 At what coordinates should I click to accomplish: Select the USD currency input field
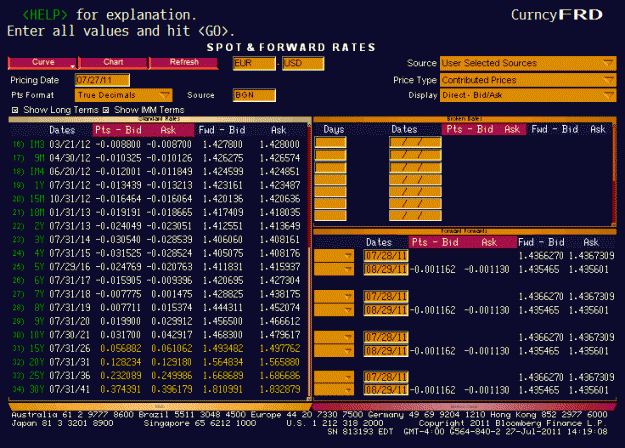coord(303,63)
